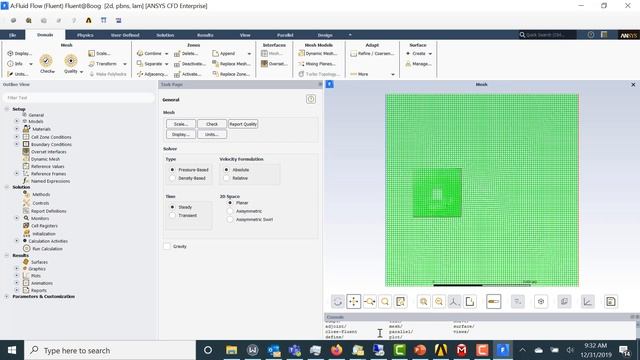This screenshot has height=360, width=640.
Task: Open the help icon in Task Page
Action: (311, 99)
